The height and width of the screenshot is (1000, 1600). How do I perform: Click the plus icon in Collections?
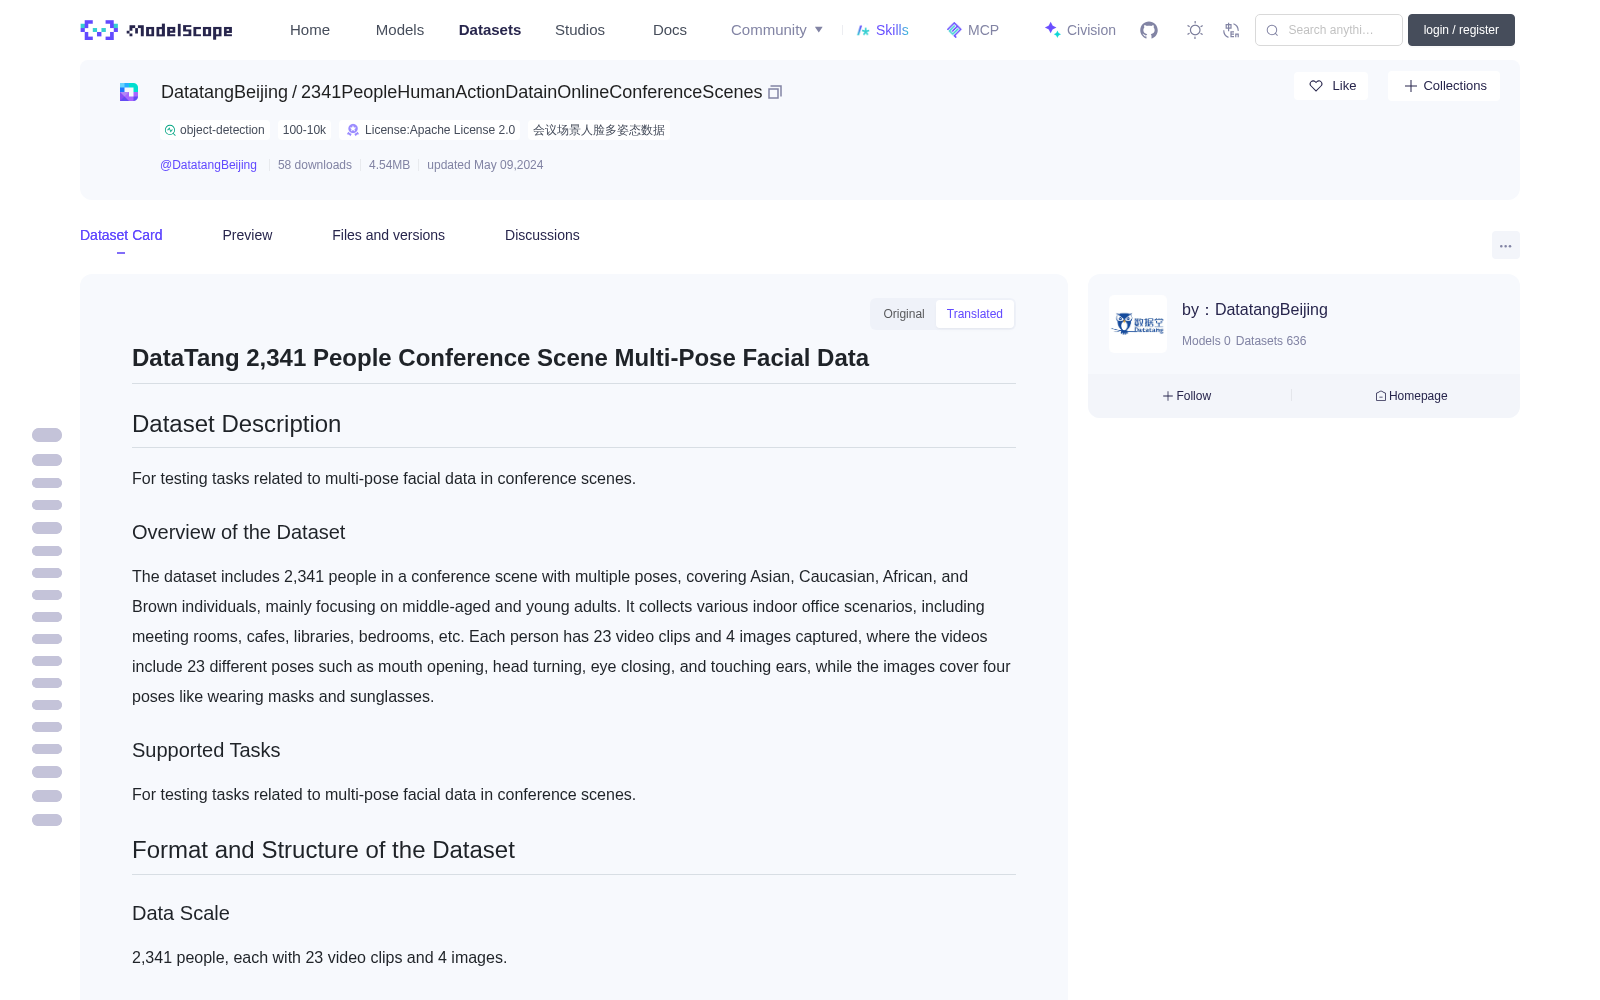[x=1411, y=86]
